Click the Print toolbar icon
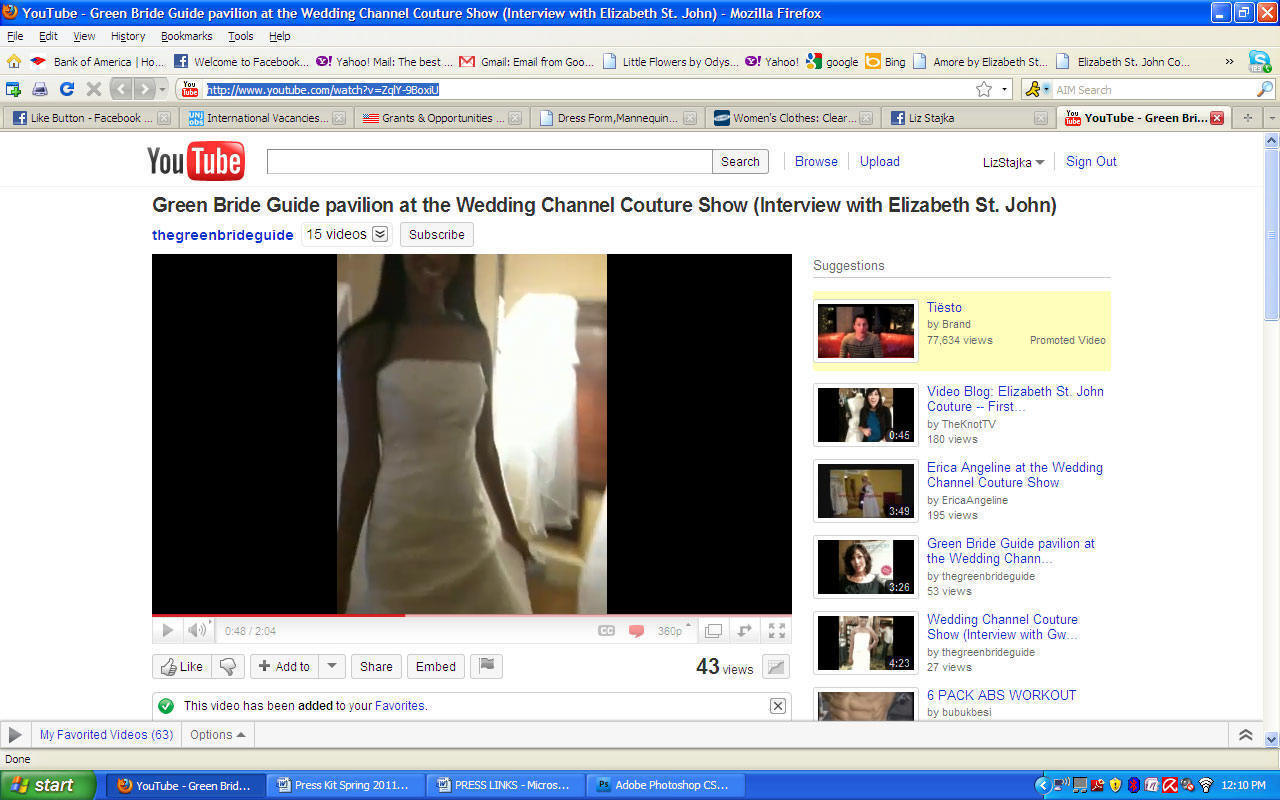 [x=40, y=89]
